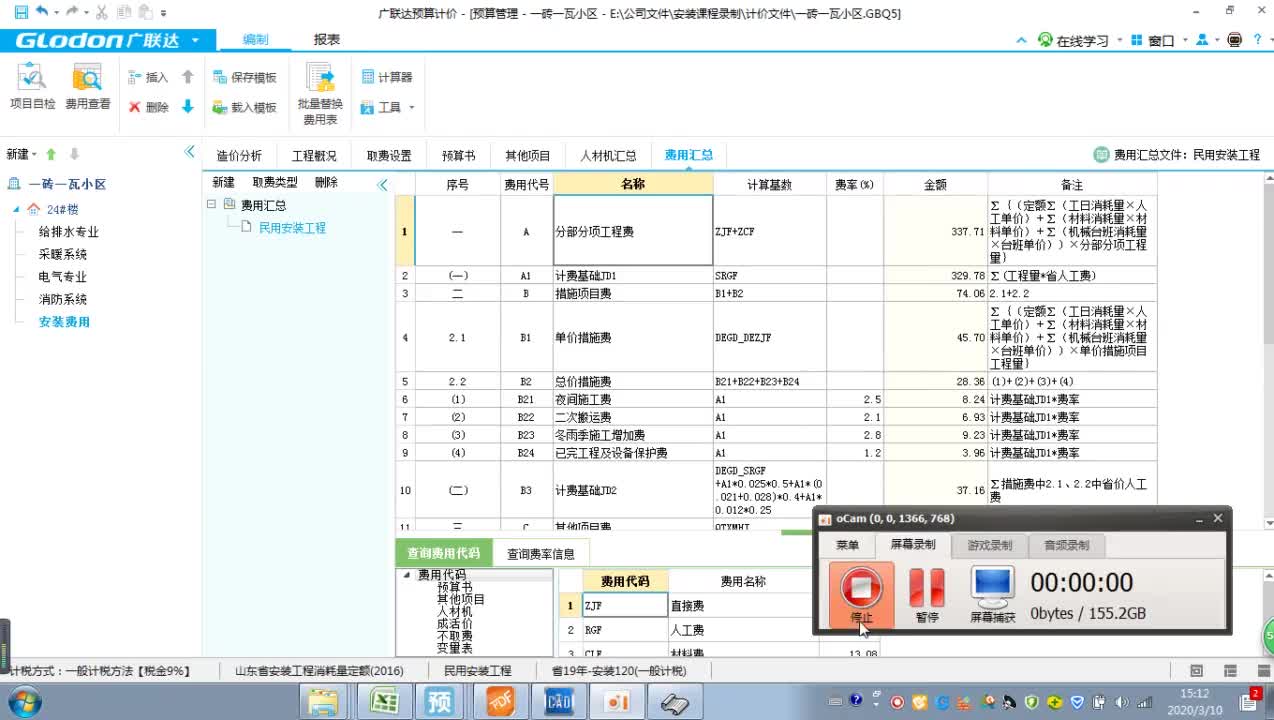Open the 查询费用代码 tab

(443, 553)
